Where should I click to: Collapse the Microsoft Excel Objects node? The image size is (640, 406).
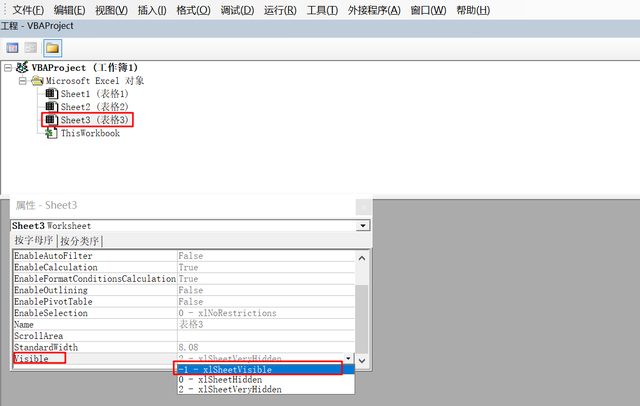pos(23,81)
